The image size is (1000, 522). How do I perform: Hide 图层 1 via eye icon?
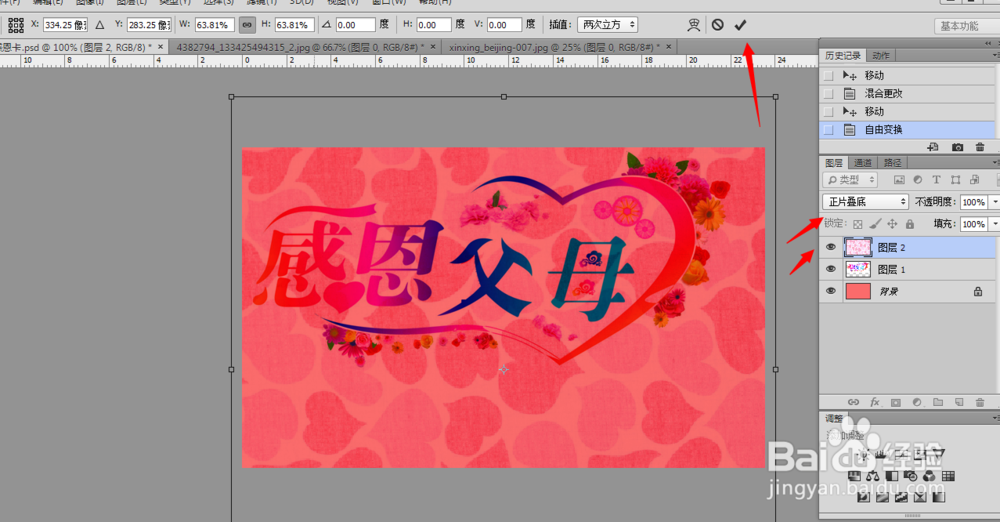tap(830, 269)
